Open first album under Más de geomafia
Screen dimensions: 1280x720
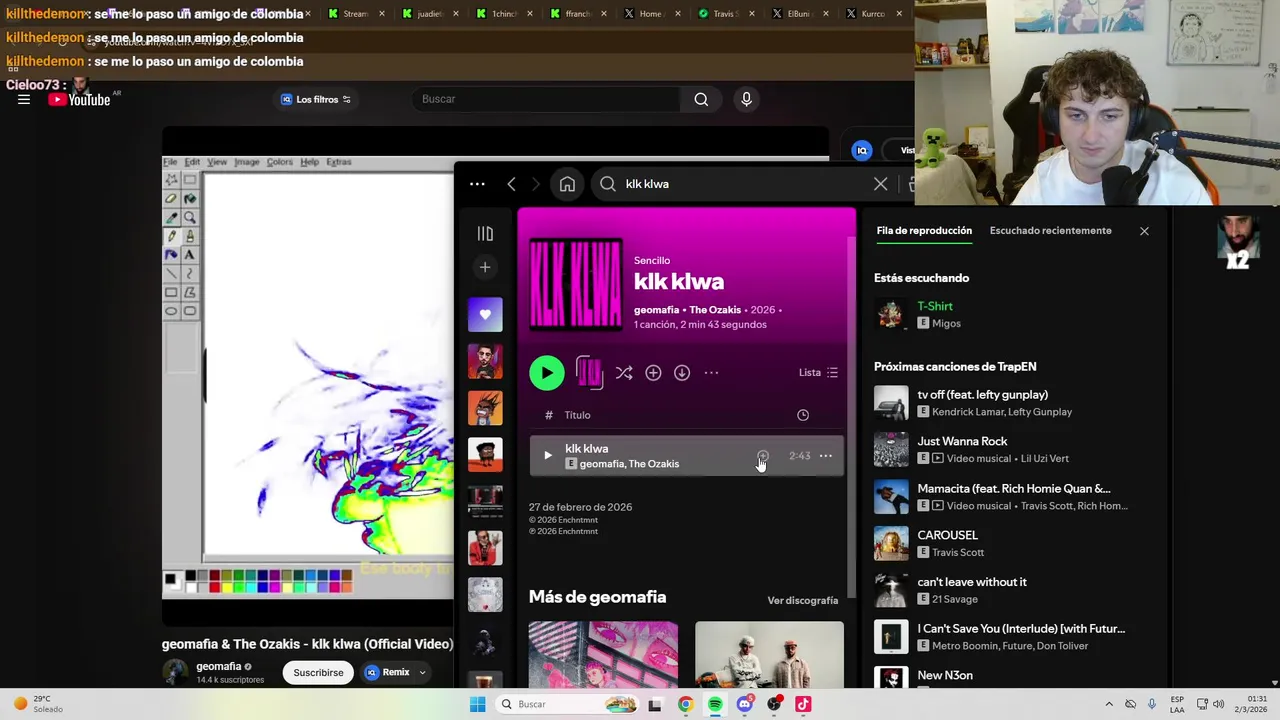tap(603, 654)
